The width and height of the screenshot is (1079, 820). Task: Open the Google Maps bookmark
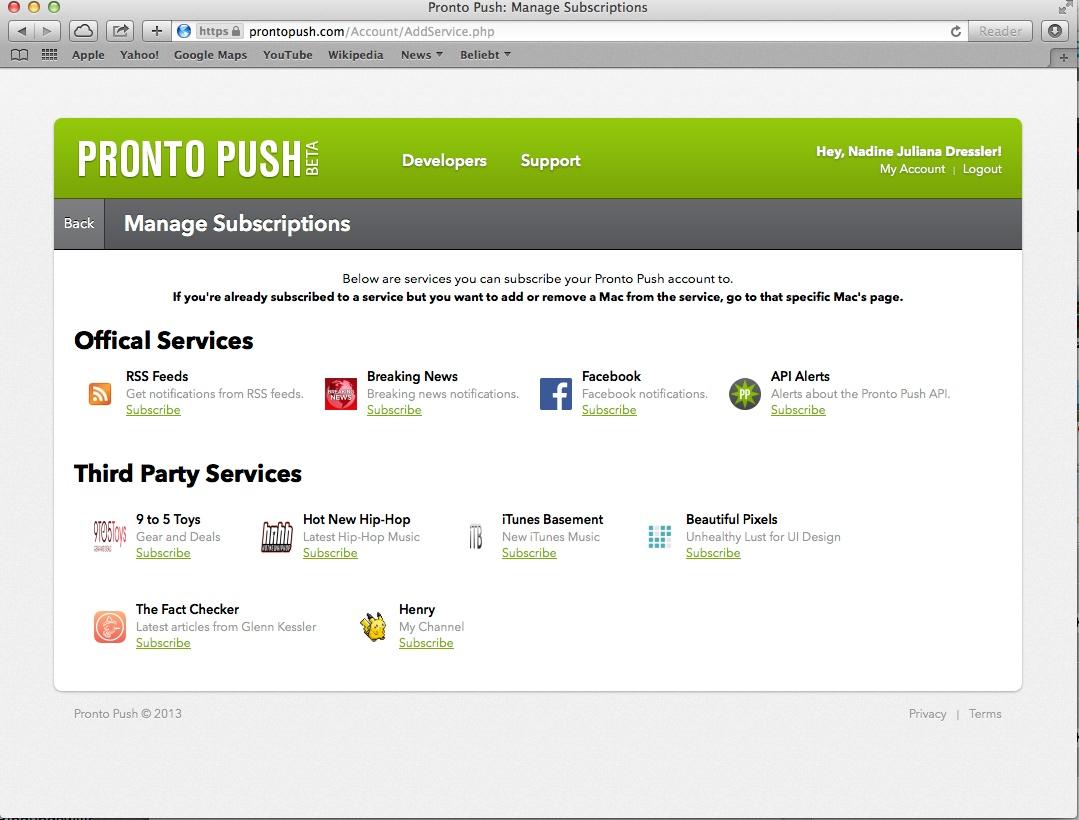210,55
